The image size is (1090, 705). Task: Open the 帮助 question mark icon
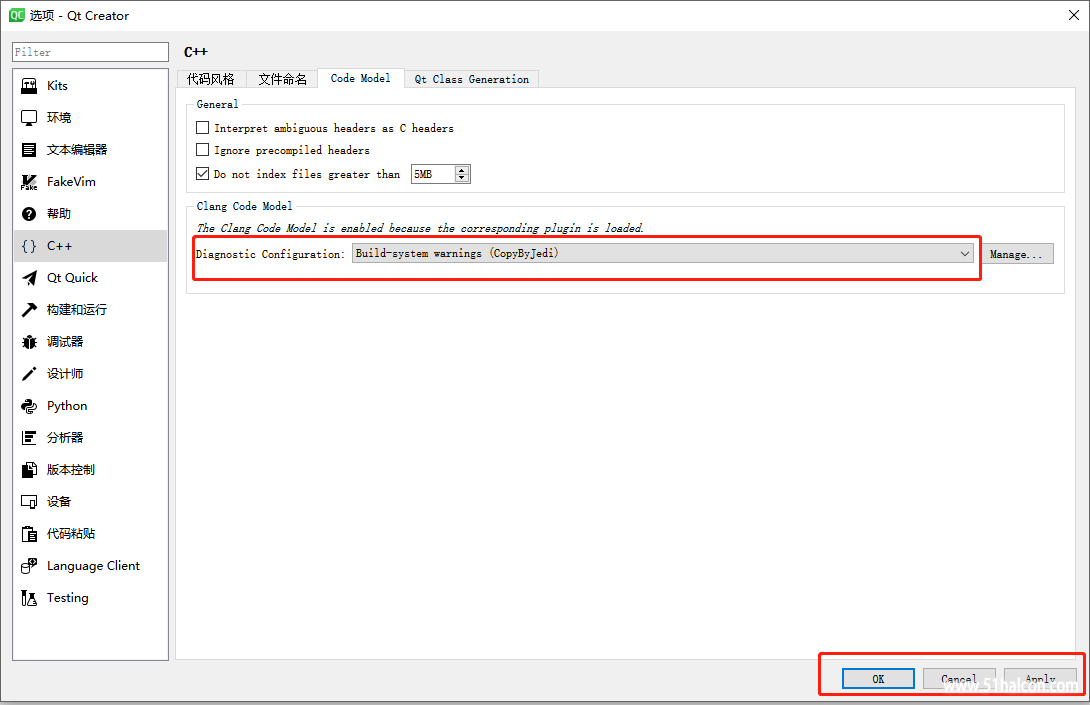coord(29,213)
